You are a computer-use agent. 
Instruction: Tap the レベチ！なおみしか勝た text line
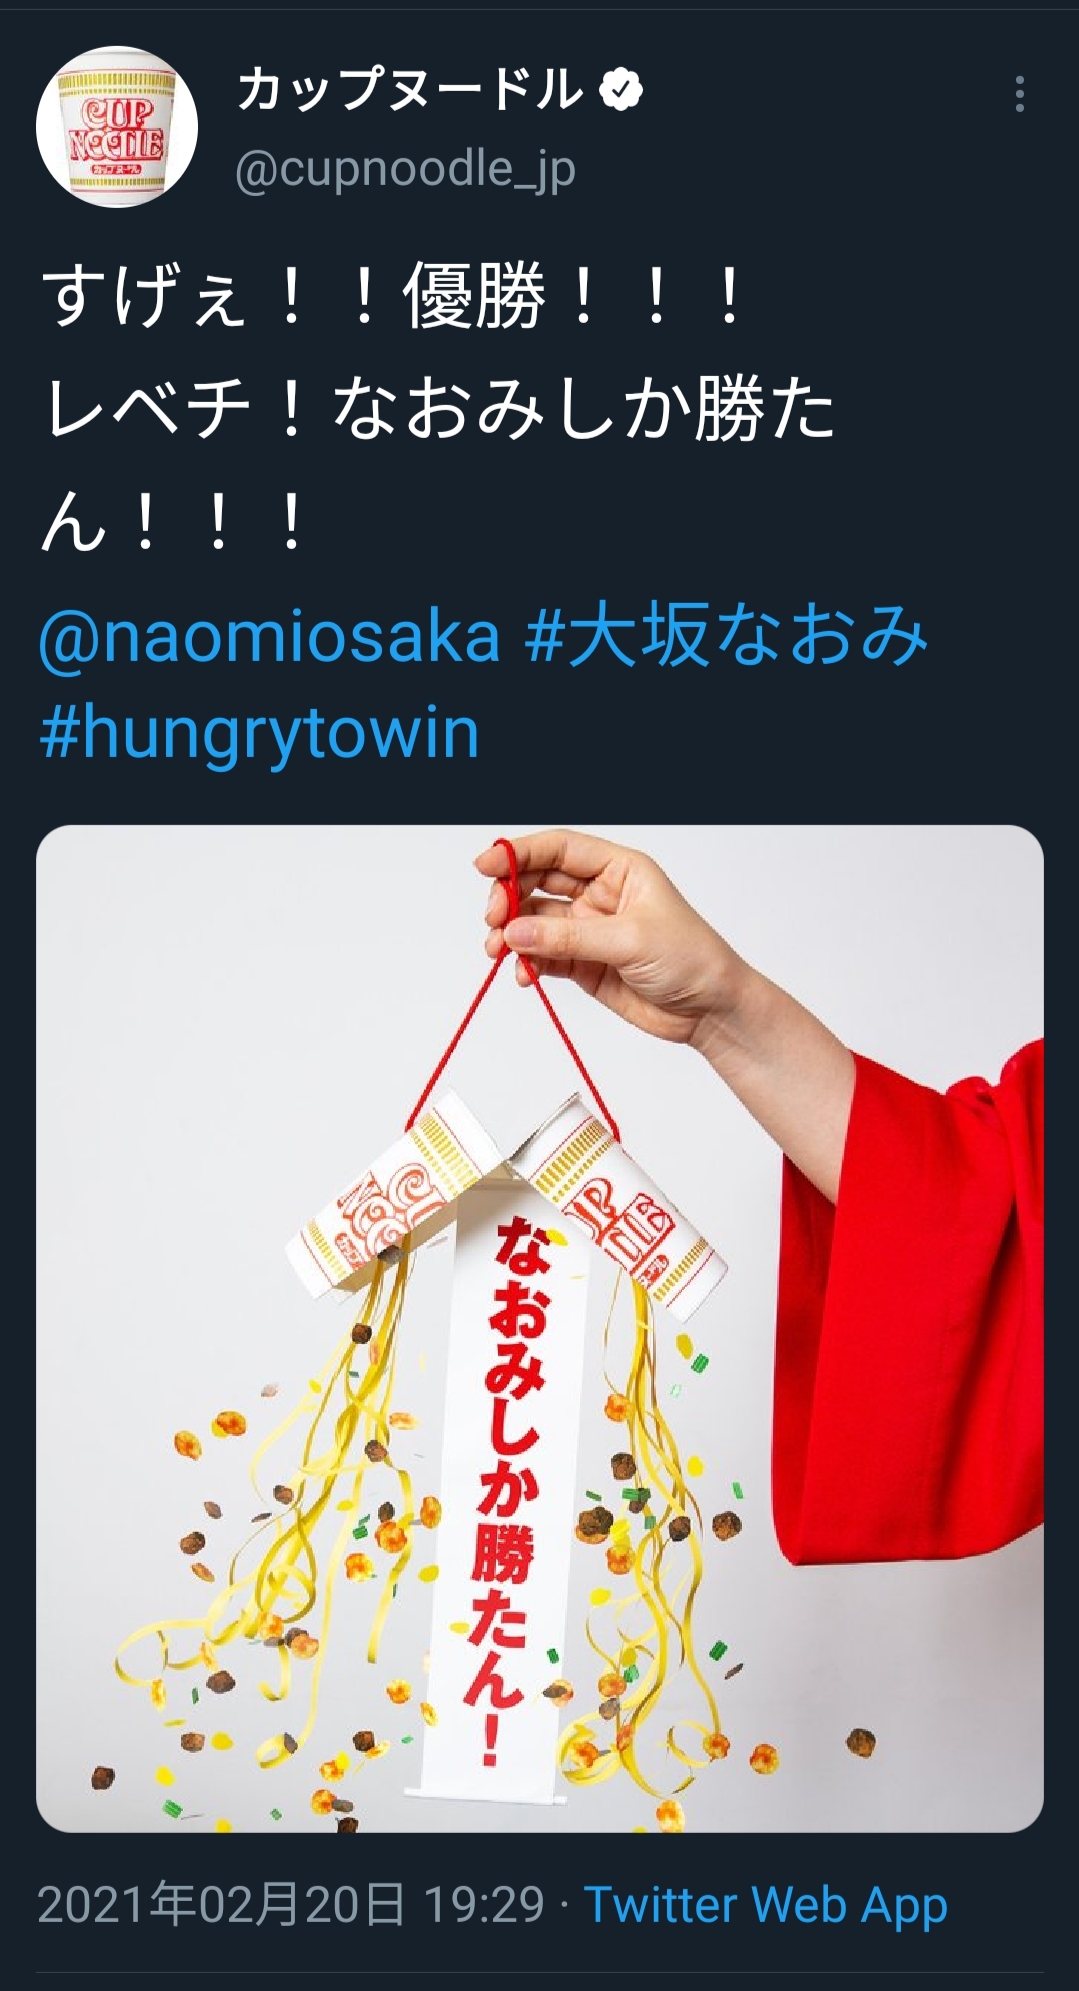click(438, 410)
